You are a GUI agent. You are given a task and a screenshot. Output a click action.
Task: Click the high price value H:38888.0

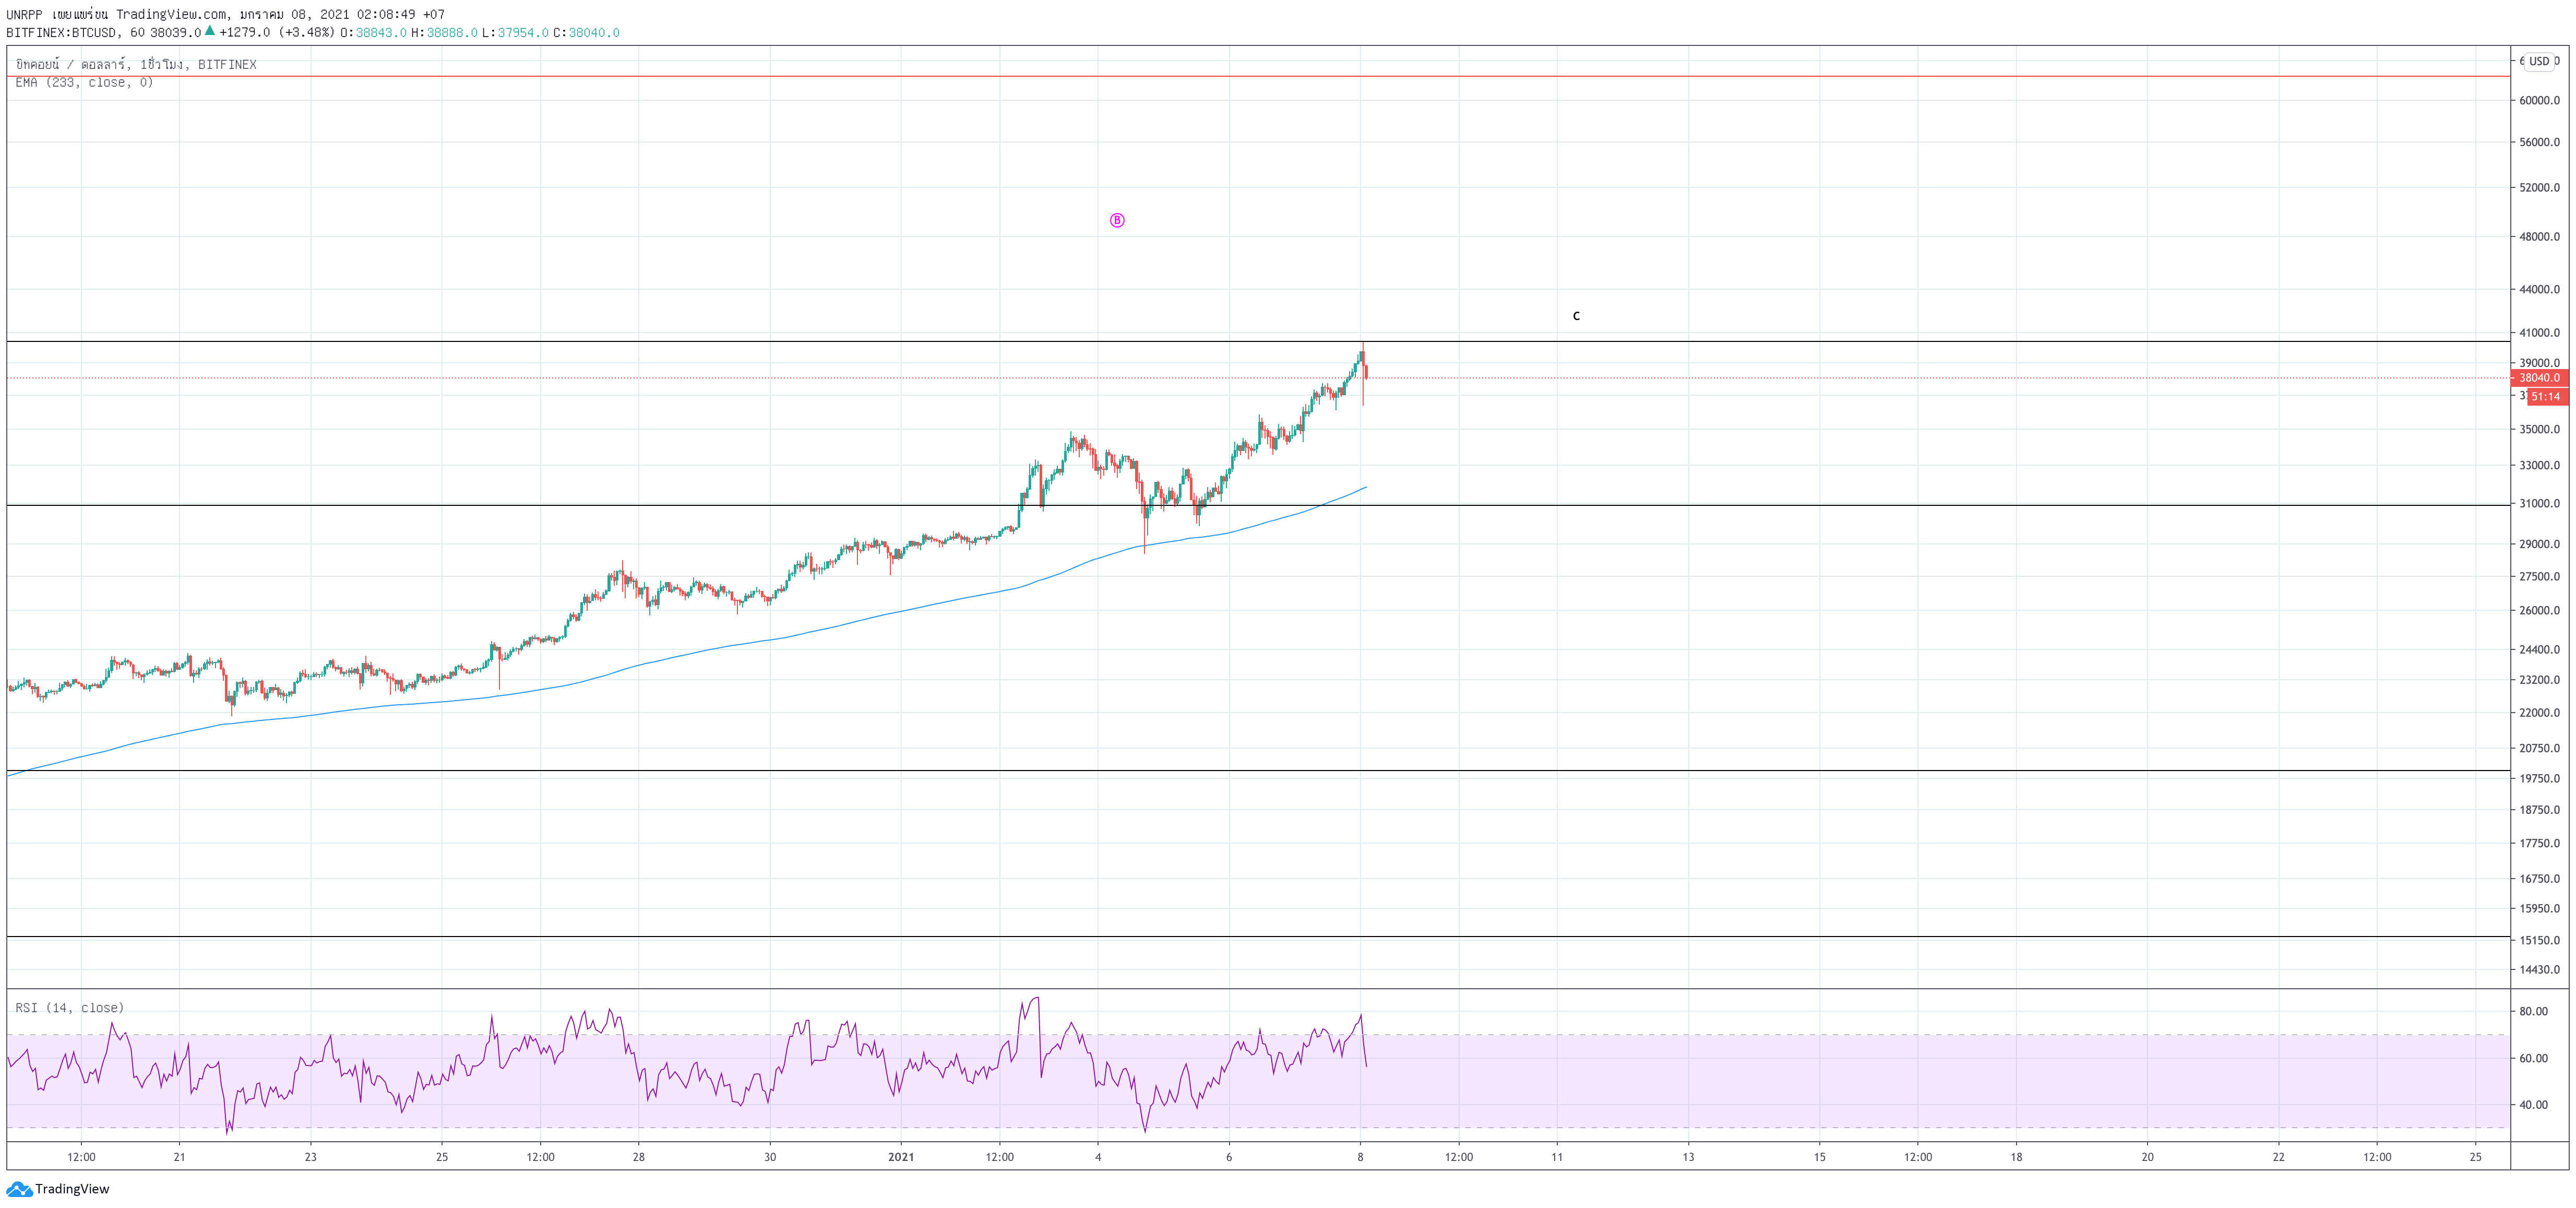[445, 32]
